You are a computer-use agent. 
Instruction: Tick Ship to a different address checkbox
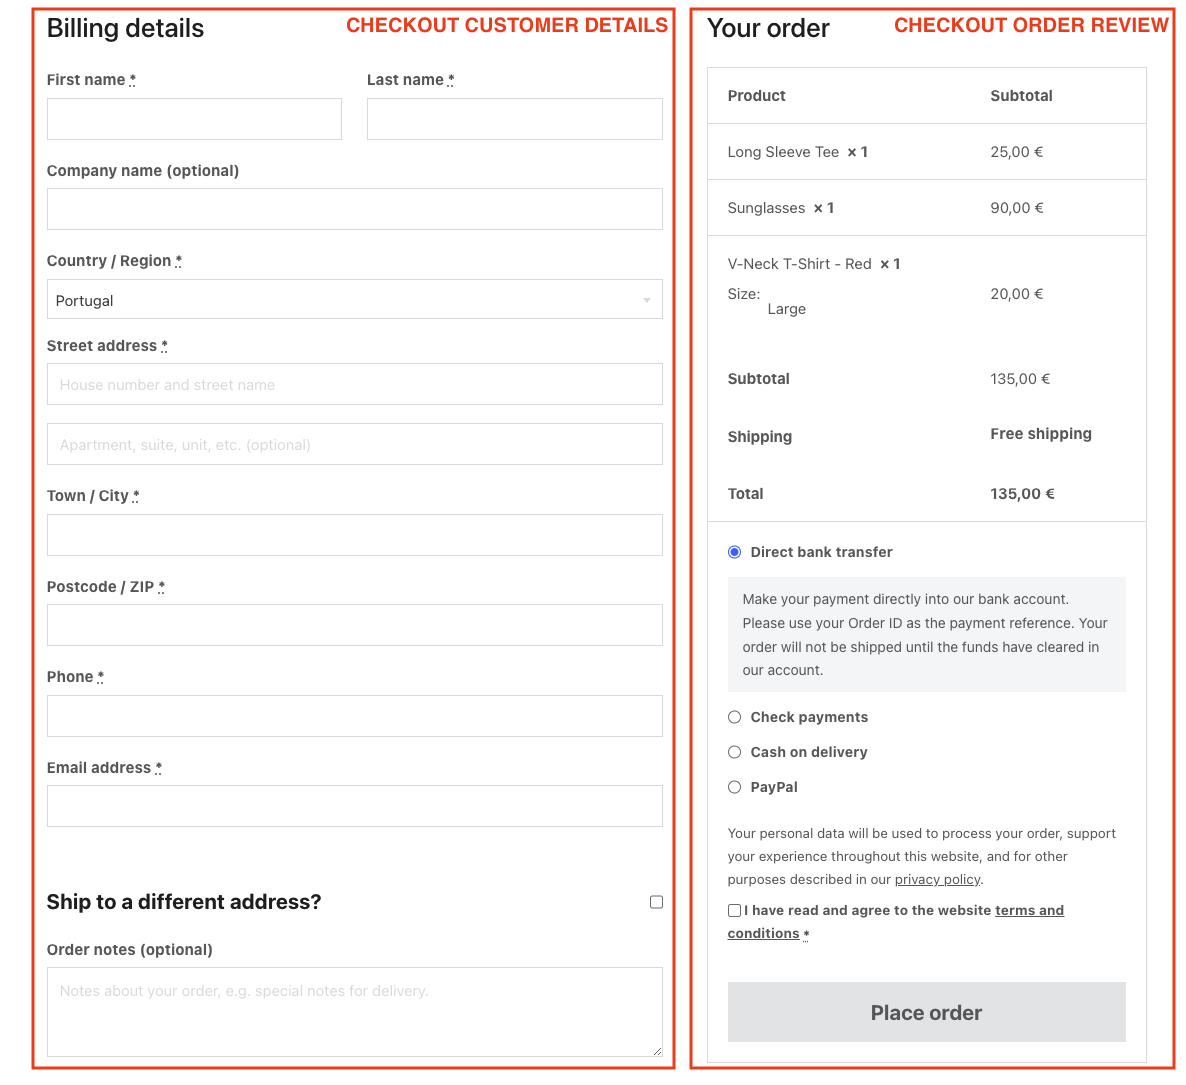tap(656, 902)
